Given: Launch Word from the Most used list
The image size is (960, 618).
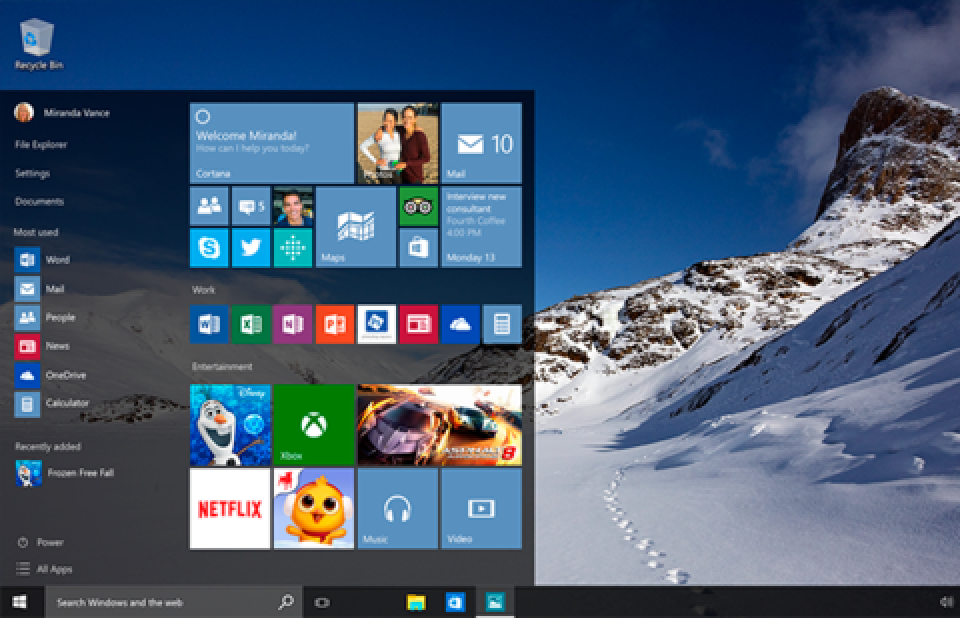Looking at the screenshot, I should click(x=42, y=260).
